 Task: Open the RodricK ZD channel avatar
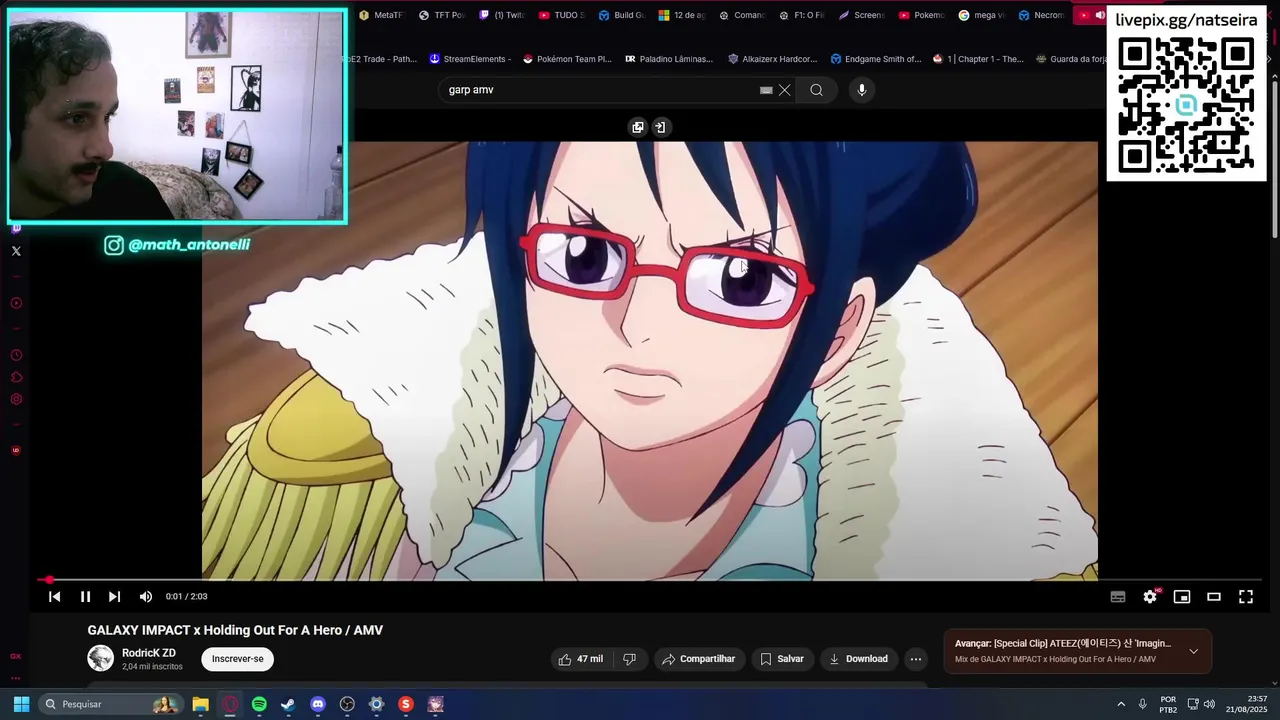pos(101,658)
